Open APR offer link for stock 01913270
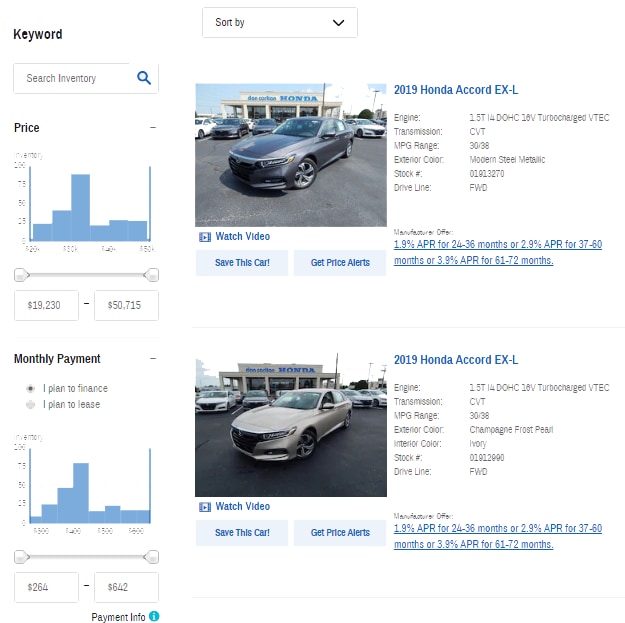Viewport: 625px width, 623px height. tap(498, 252)
